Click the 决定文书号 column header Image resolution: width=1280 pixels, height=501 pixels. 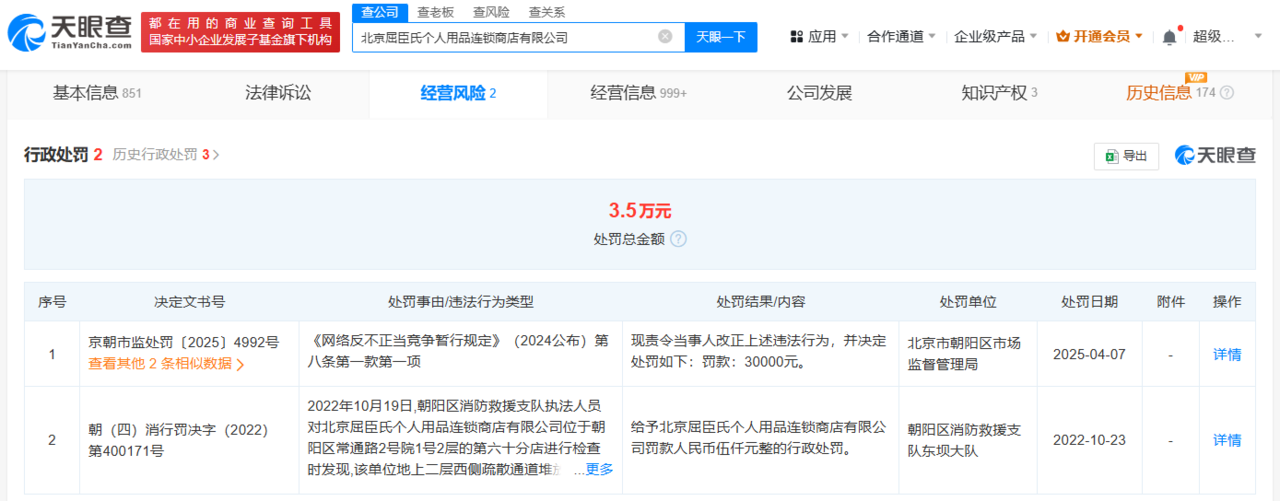(x=189, y=301)
